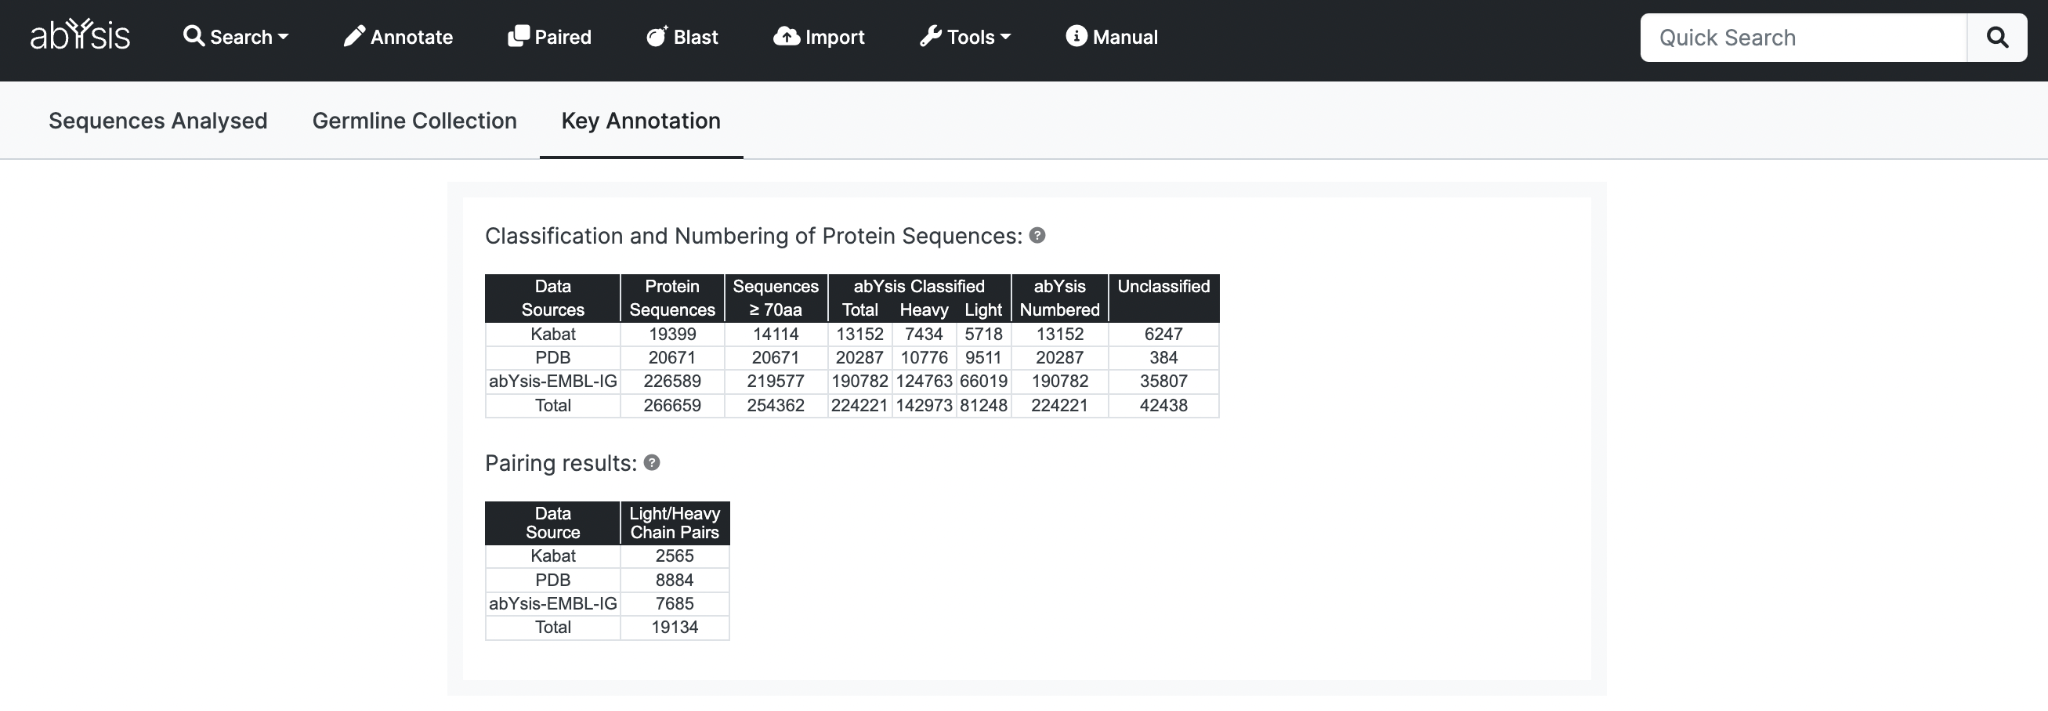This screenshot has width=2048, height=711.
Task: Click the unclassified value 35807
Action: point(1164,381)
